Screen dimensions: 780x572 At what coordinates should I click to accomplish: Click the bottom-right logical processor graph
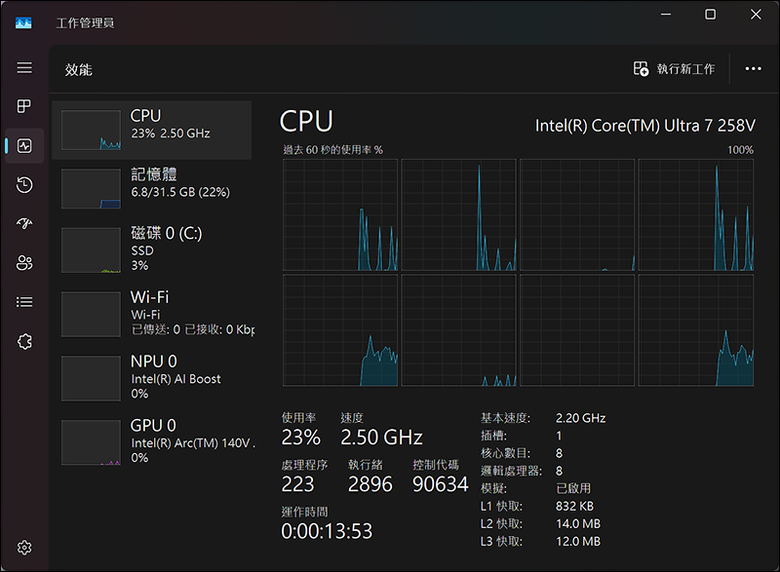point(696,330)
